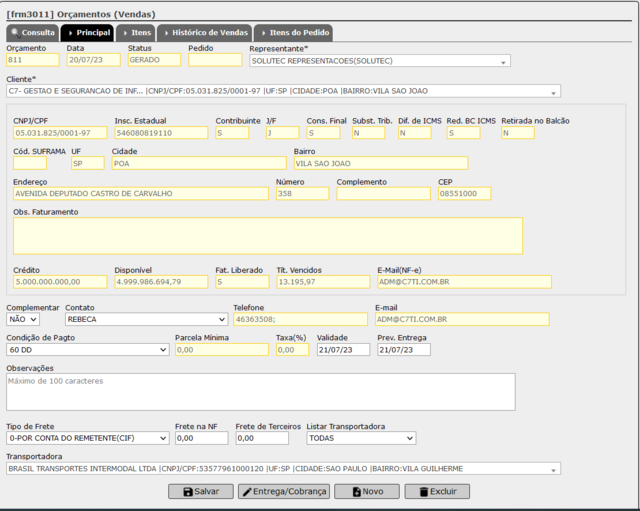Click the Telefone field 46363508
This screenshot has width=640, height=511.
pos(300,319)
